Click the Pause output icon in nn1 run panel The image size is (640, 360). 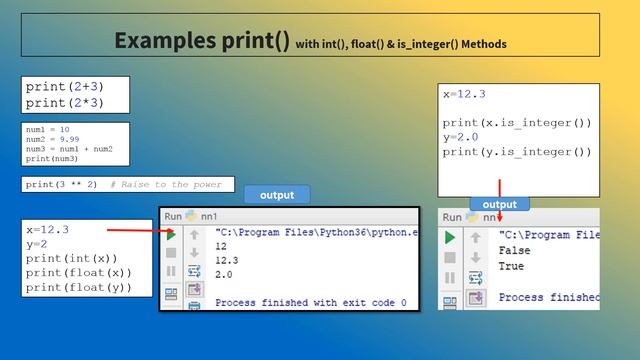coord(171,271)
